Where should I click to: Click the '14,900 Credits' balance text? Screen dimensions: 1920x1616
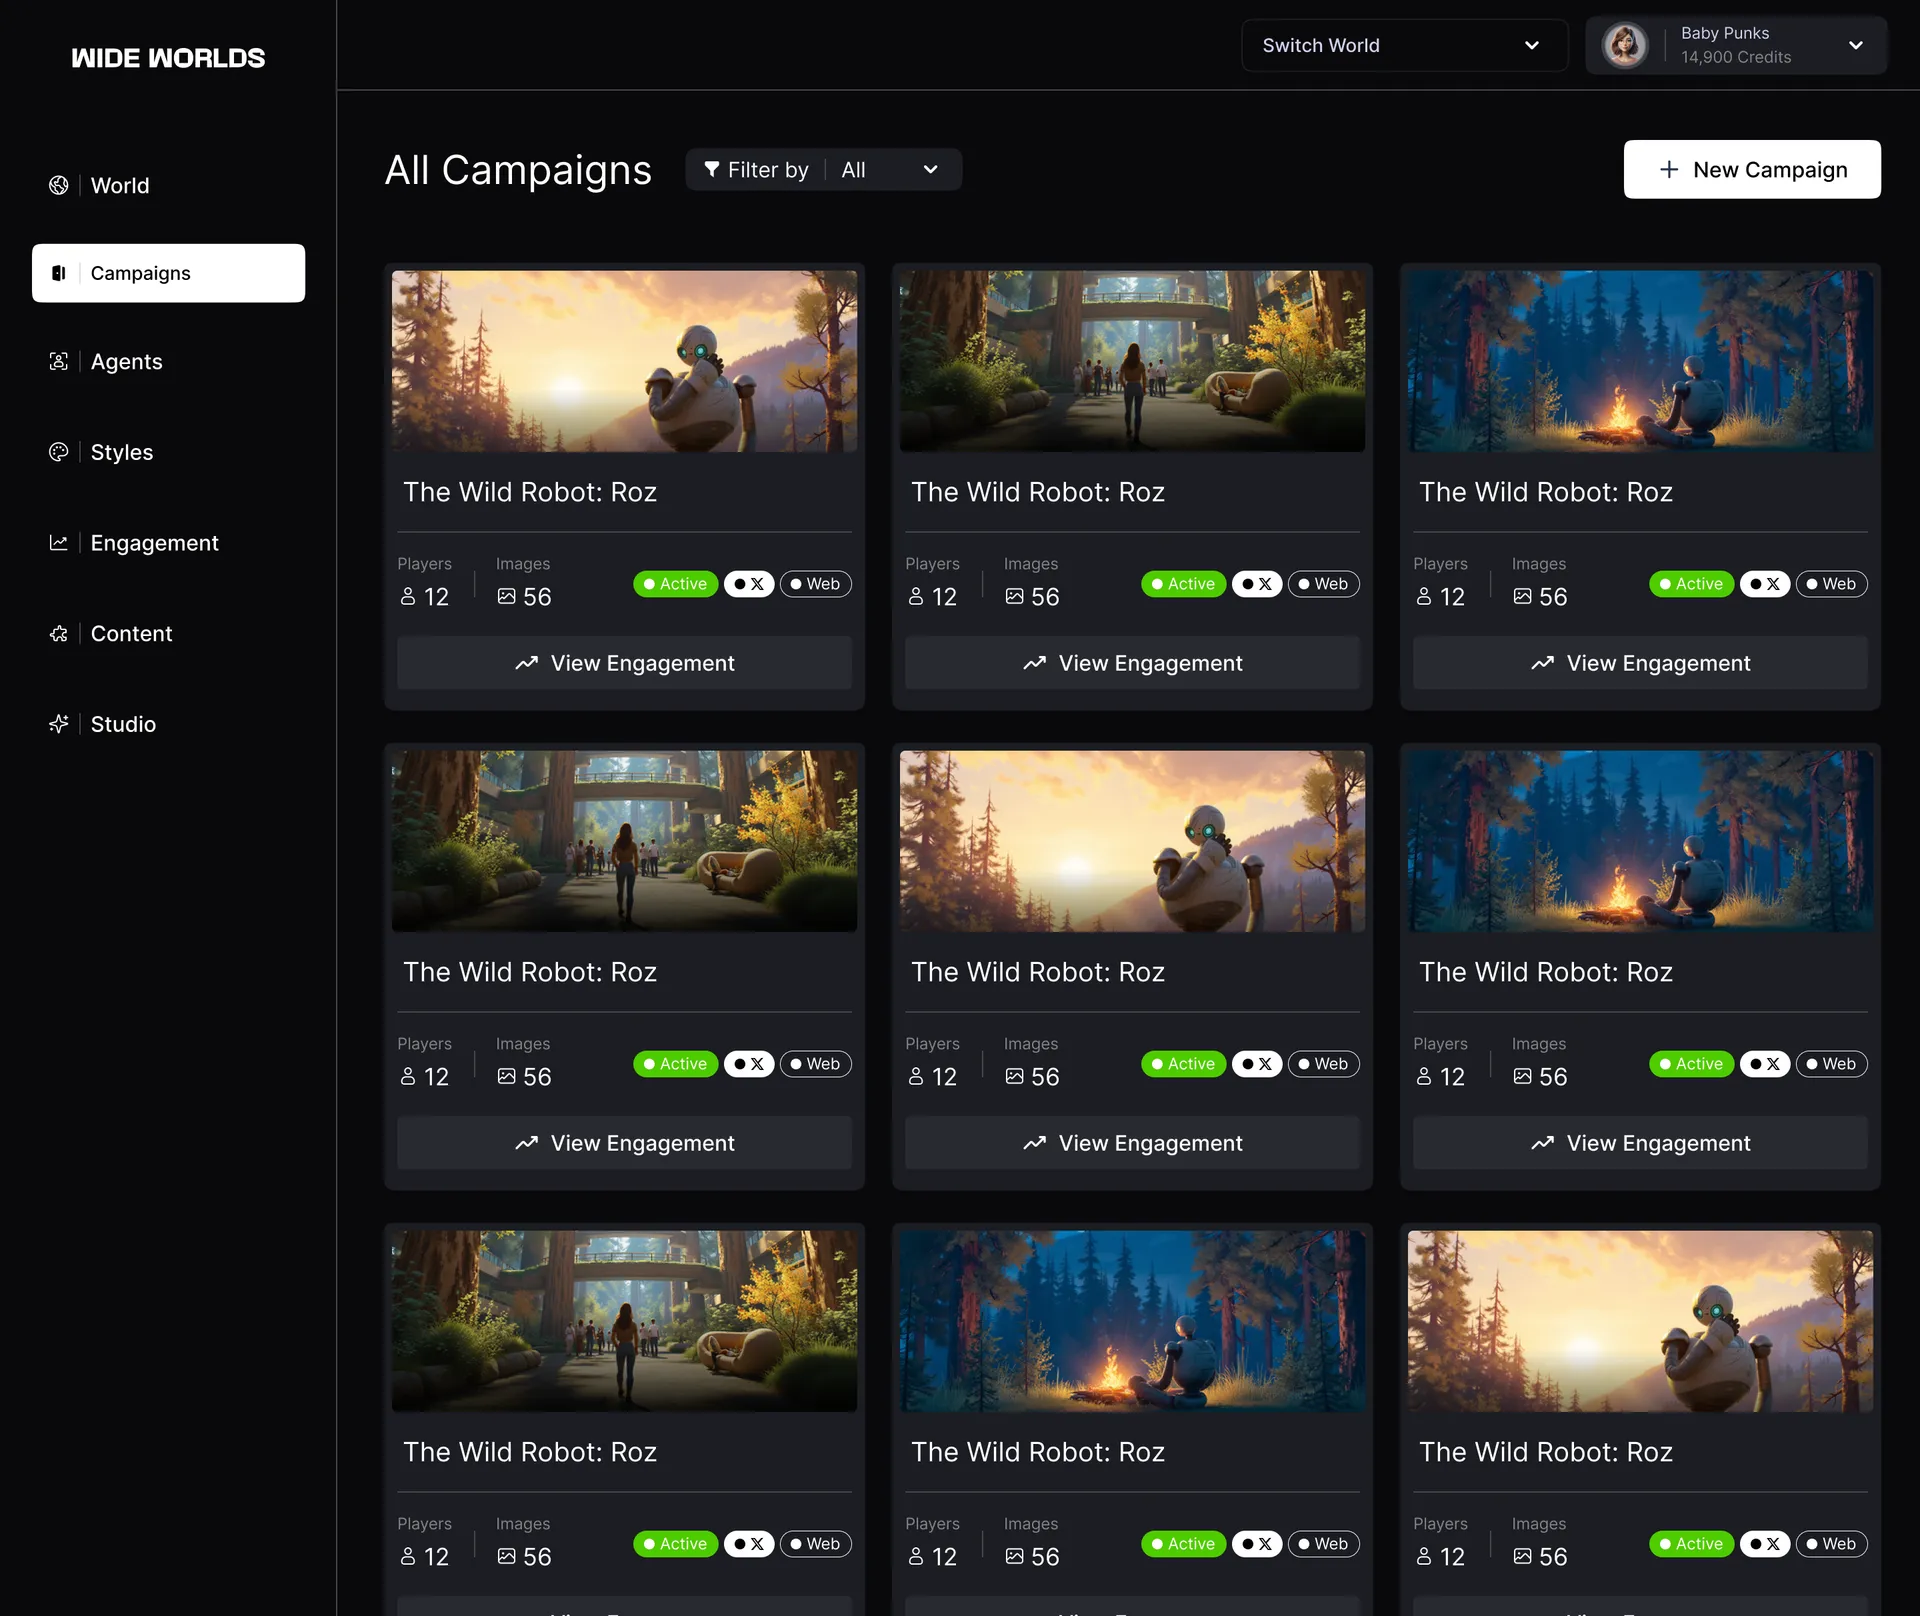click(x=1736, y=58)
